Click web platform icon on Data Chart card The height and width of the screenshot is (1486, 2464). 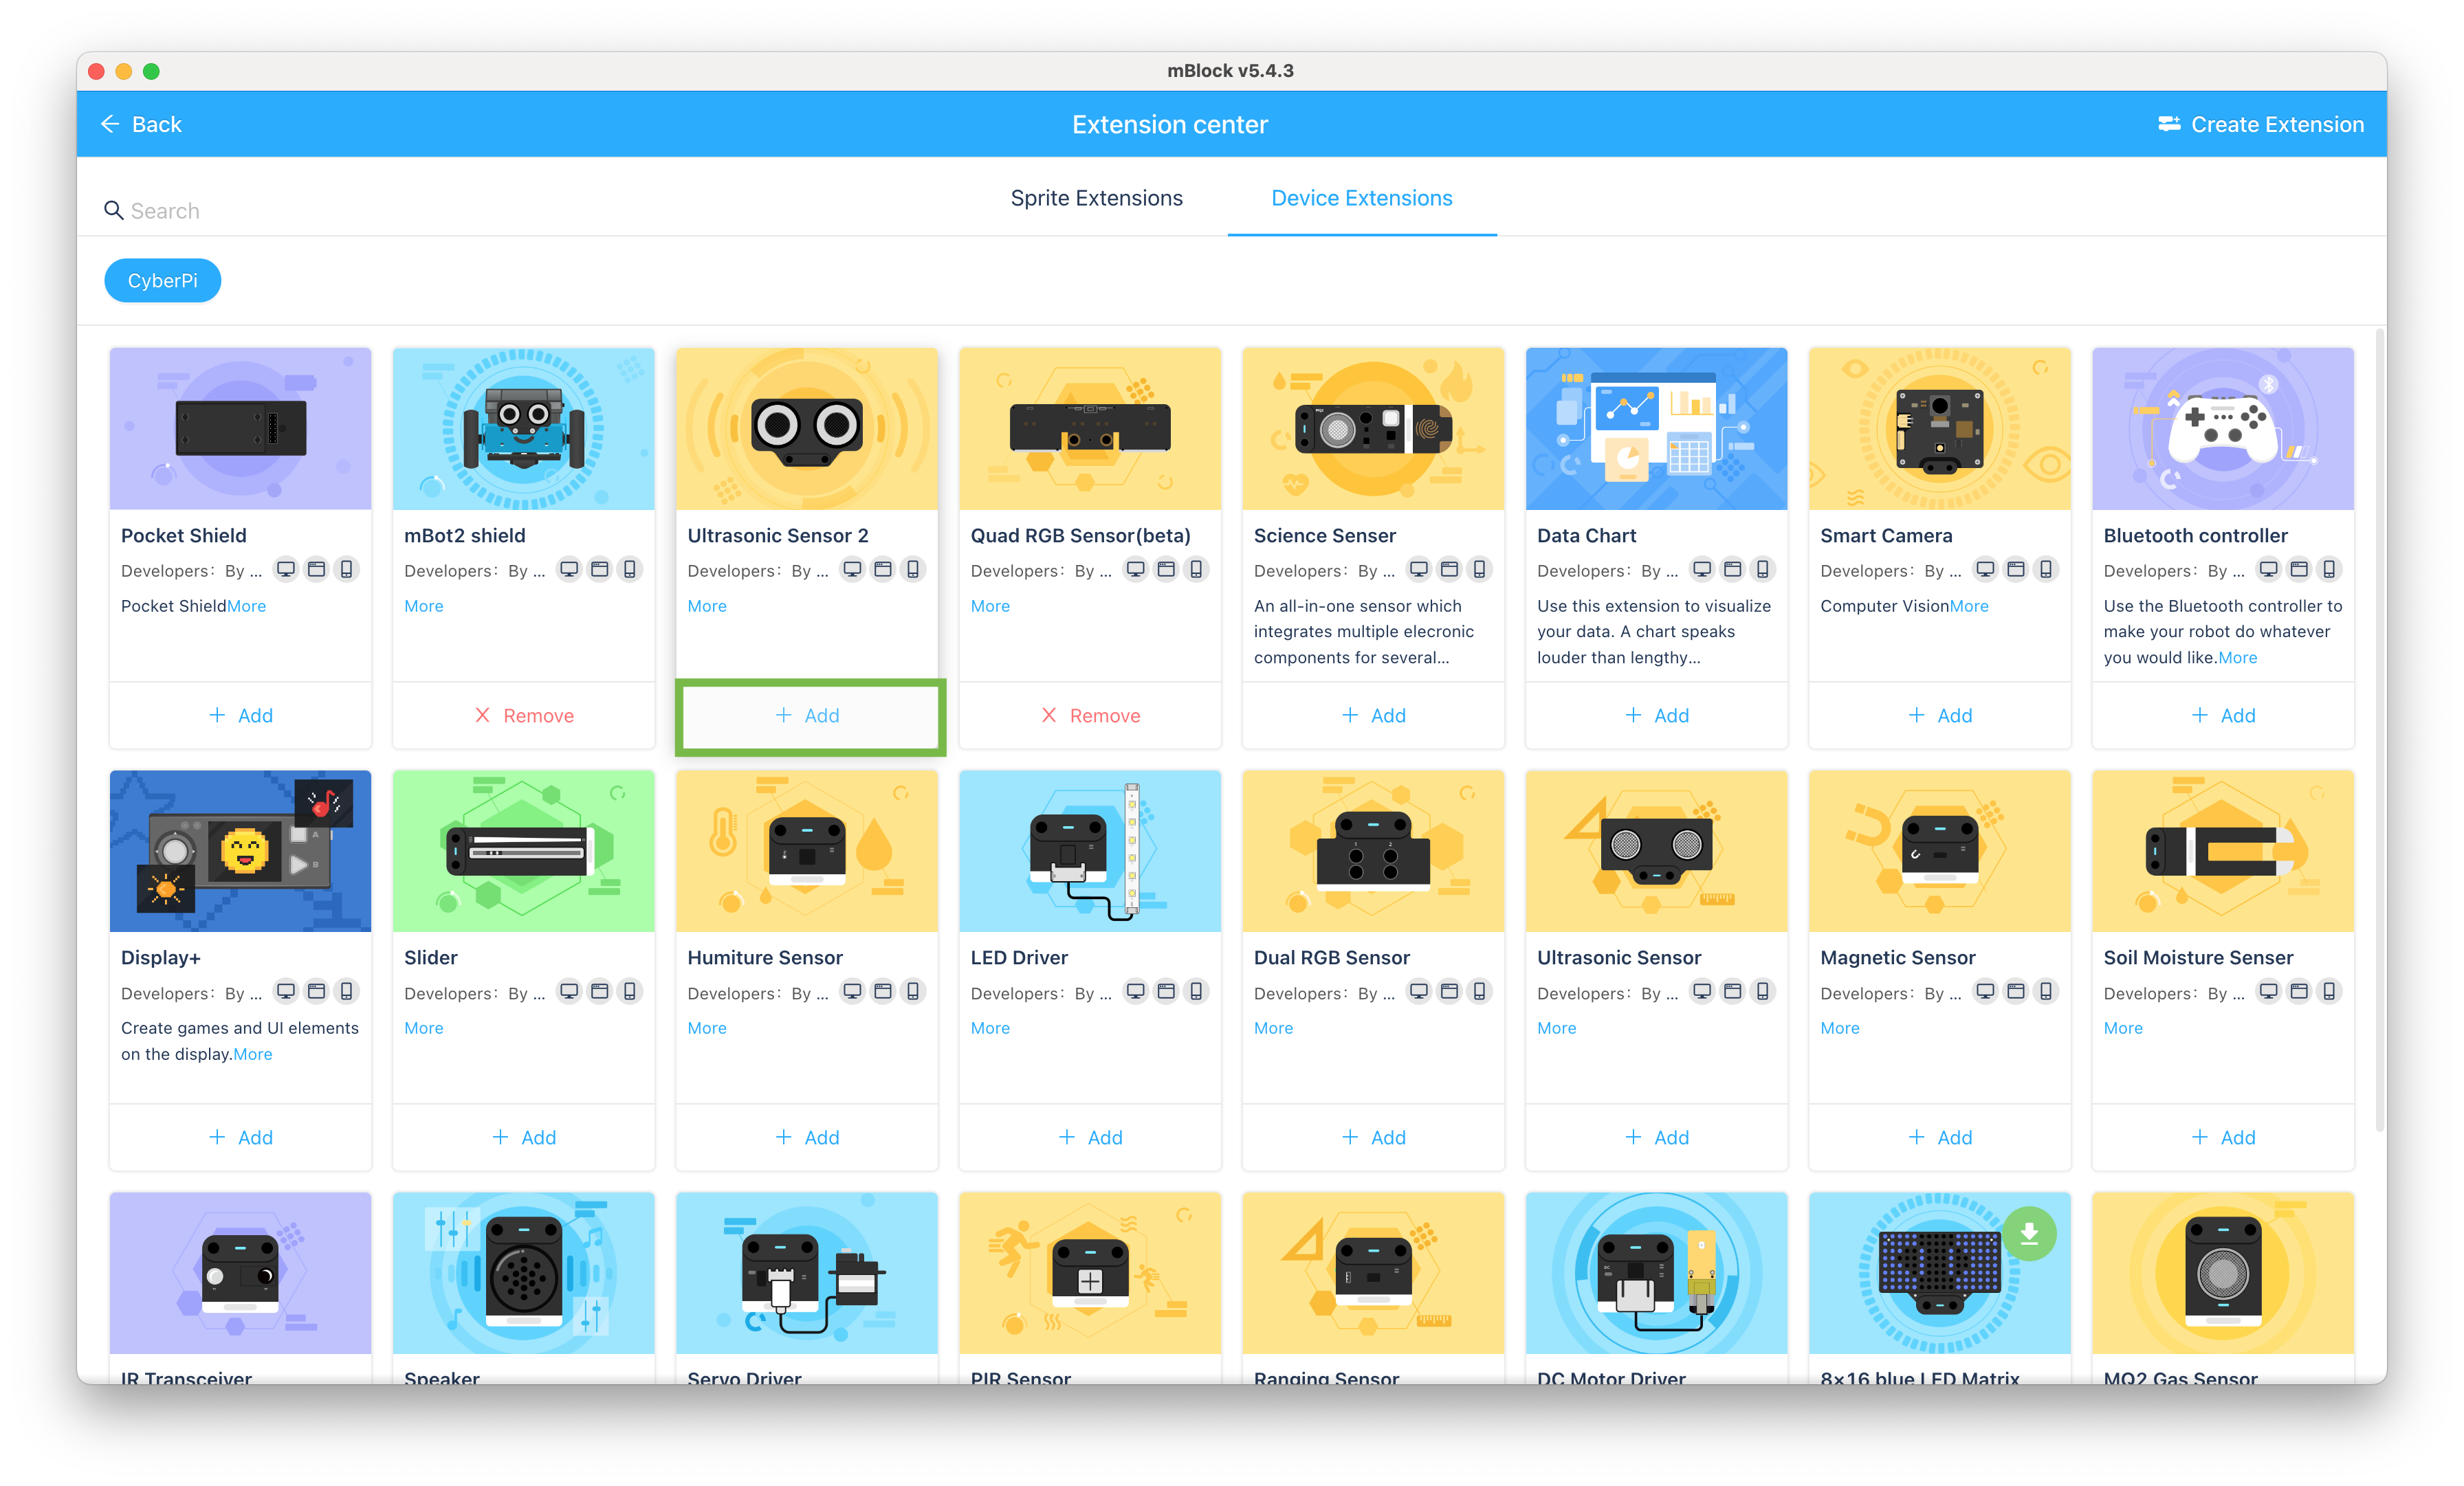point(1732,569)
